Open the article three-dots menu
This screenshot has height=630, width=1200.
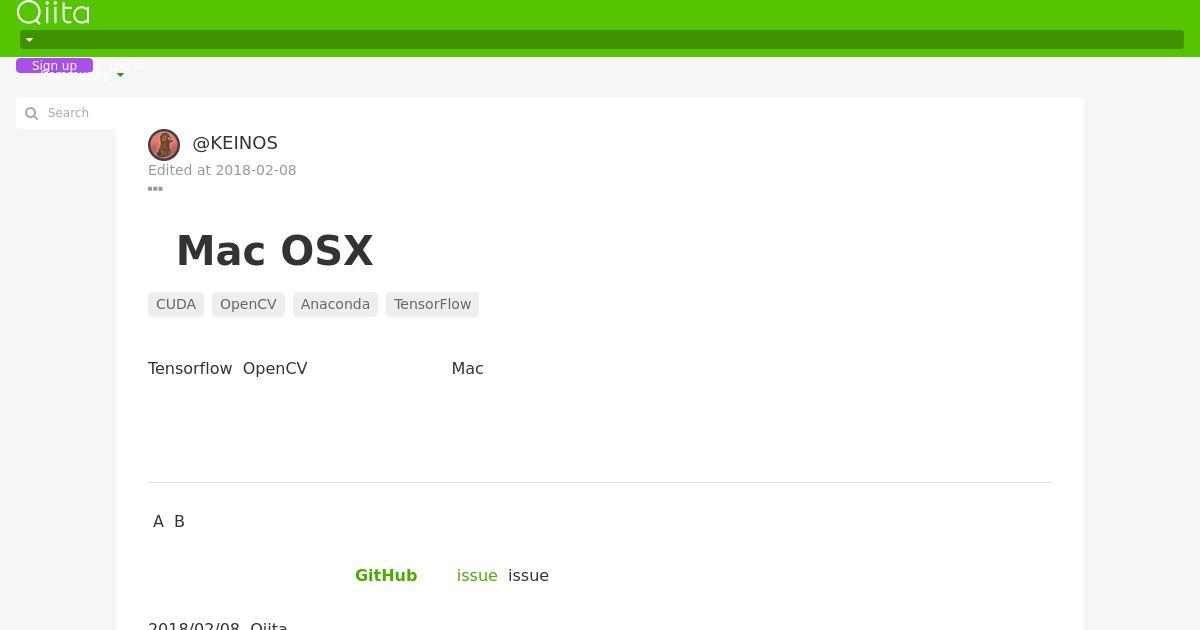coord(155,189)
